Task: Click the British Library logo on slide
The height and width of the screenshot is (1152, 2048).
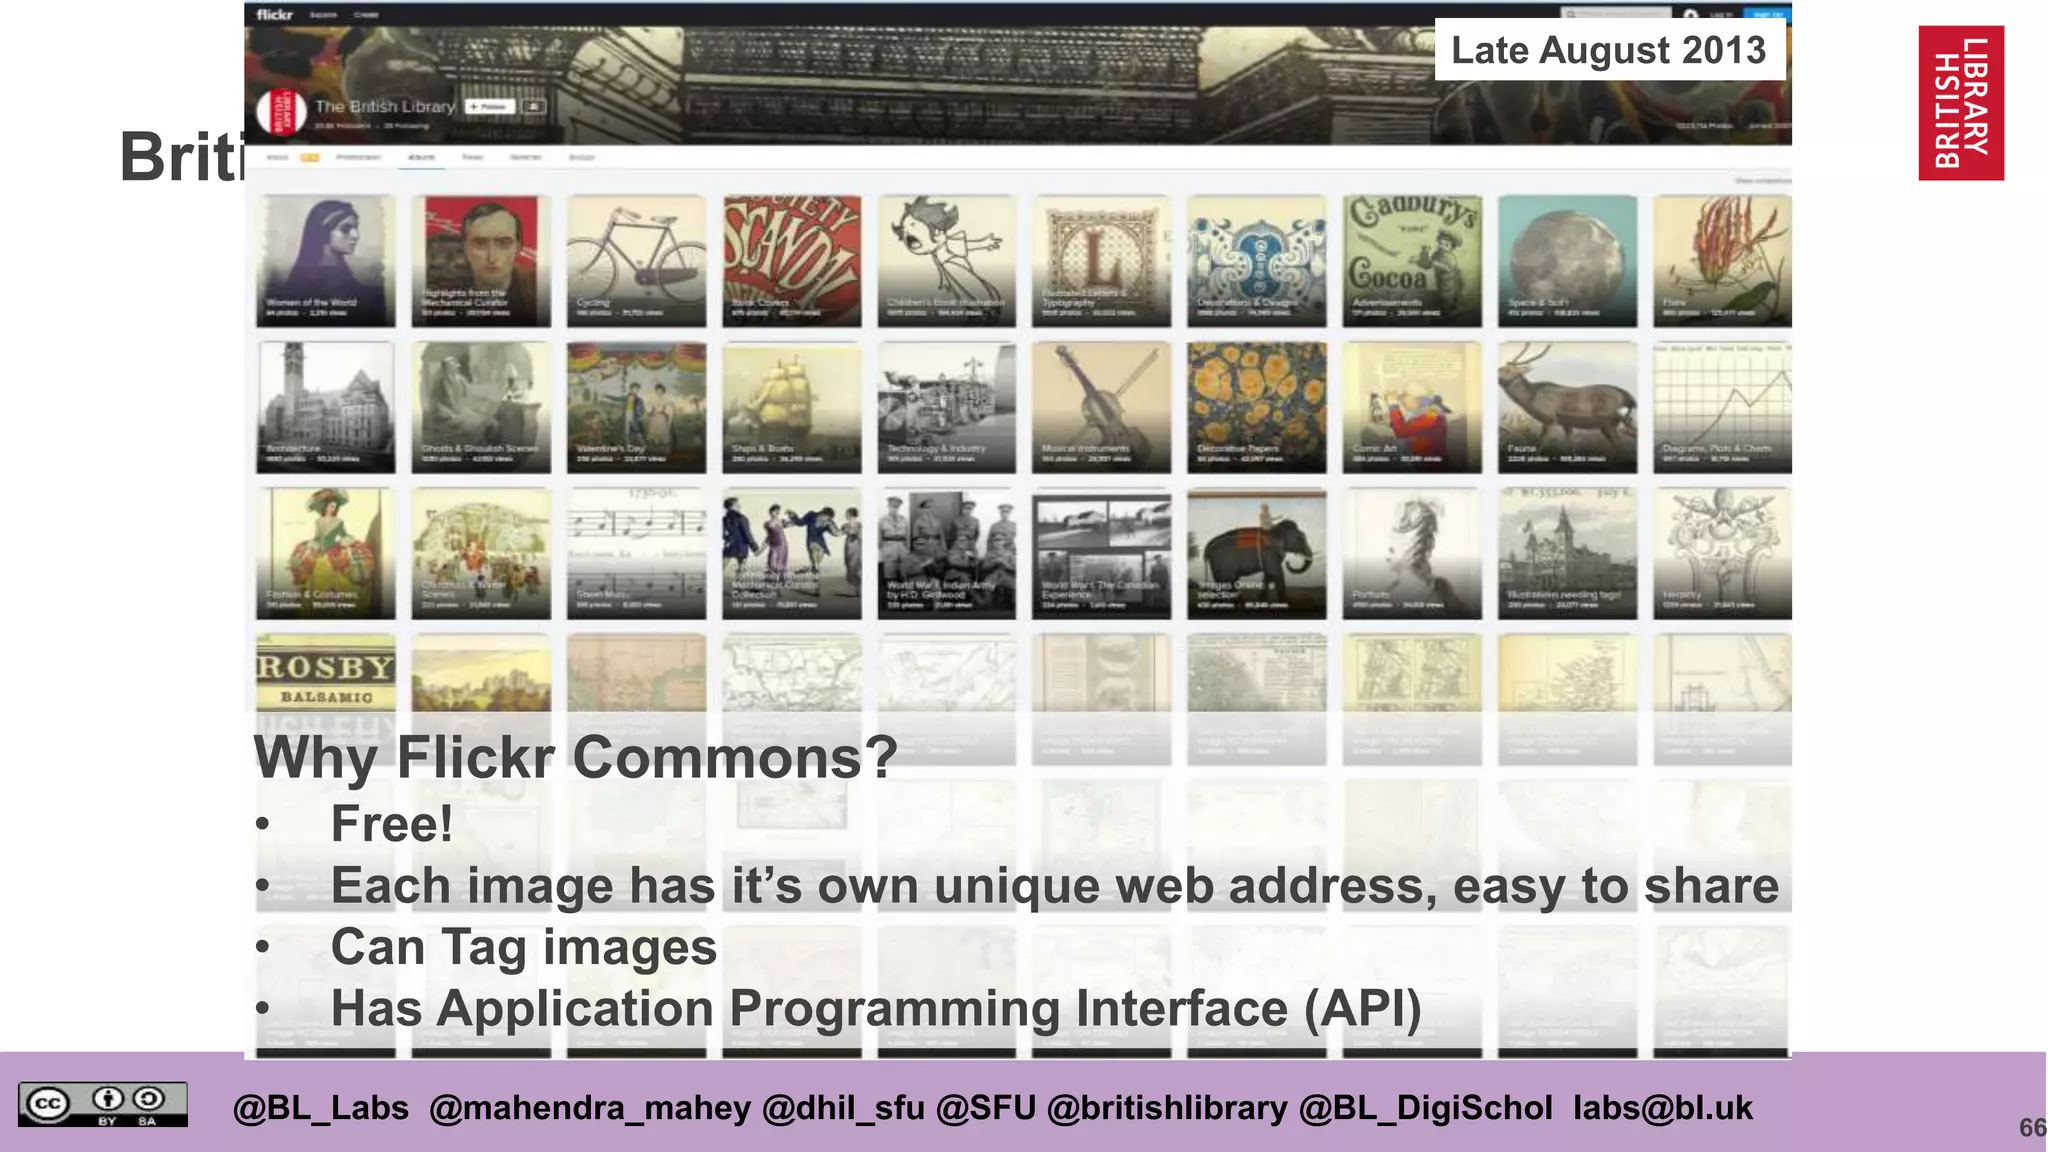Action: (1961, 103)
